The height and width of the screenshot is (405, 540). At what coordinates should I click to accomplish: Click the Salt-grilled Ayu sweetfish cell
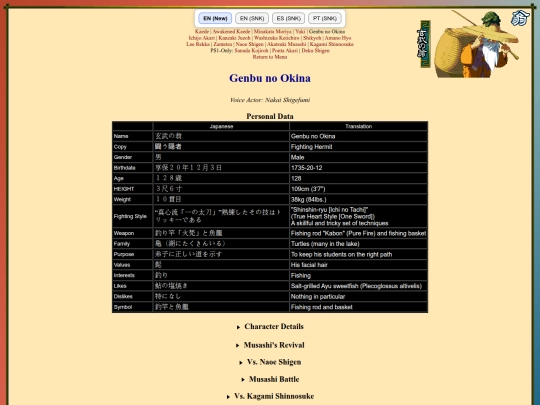click(359, 286)
